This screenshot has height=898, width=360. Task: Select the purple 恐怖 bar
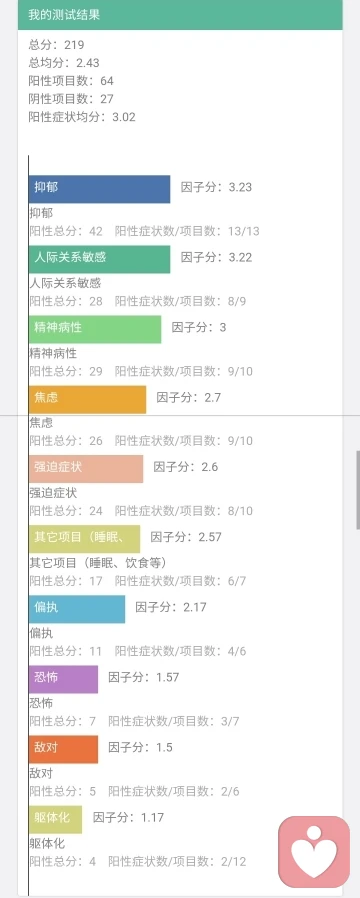coord(64,679)
